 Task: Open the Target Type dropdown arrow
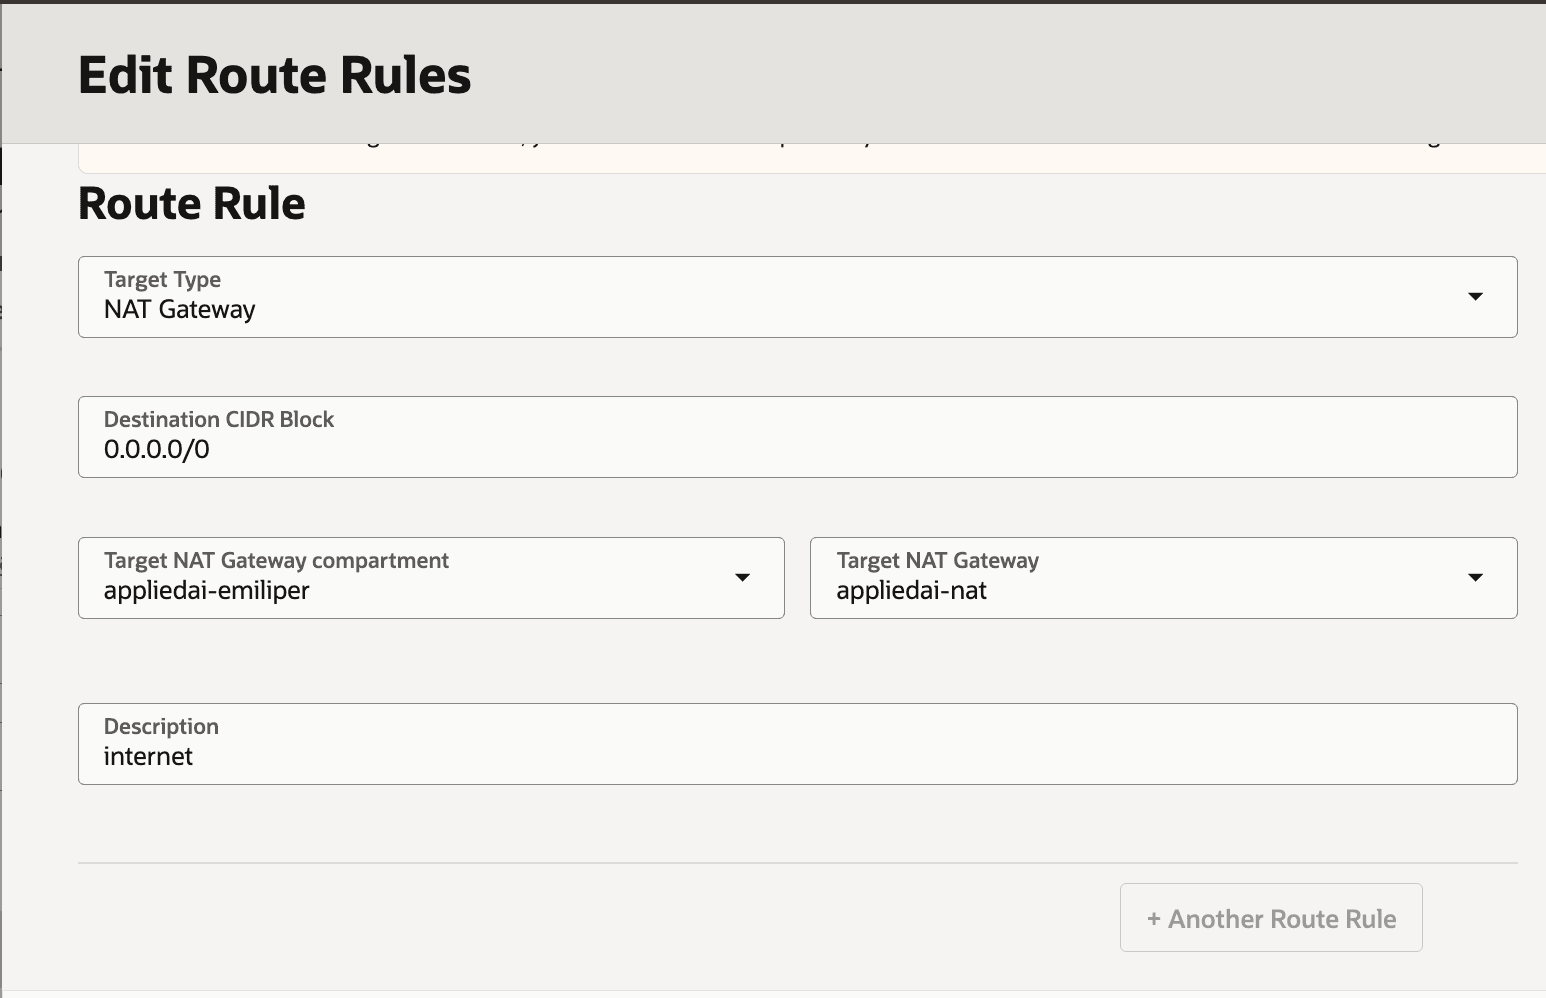(x=1476, y=296)
